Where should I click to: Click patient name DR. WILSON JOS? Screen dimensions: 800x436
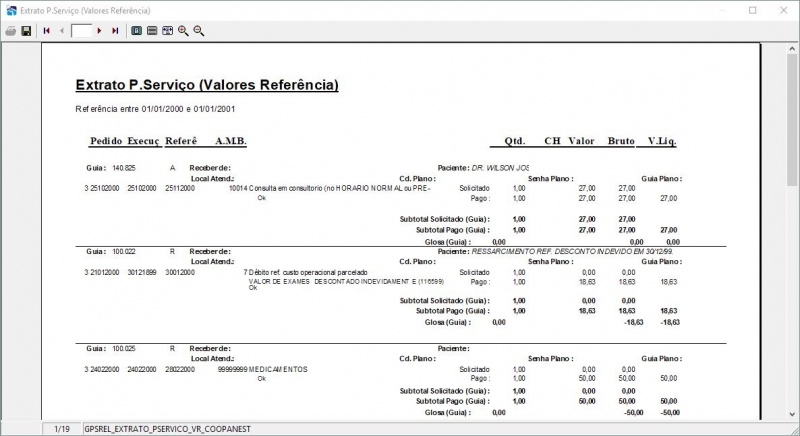[x=500, y=168]
